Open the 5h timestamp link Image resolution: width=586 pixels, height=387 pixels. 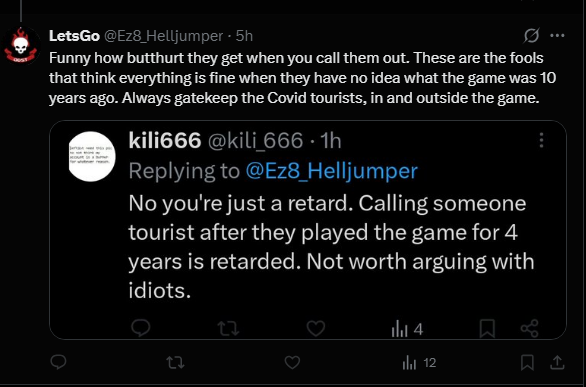(x=244, y=36)
